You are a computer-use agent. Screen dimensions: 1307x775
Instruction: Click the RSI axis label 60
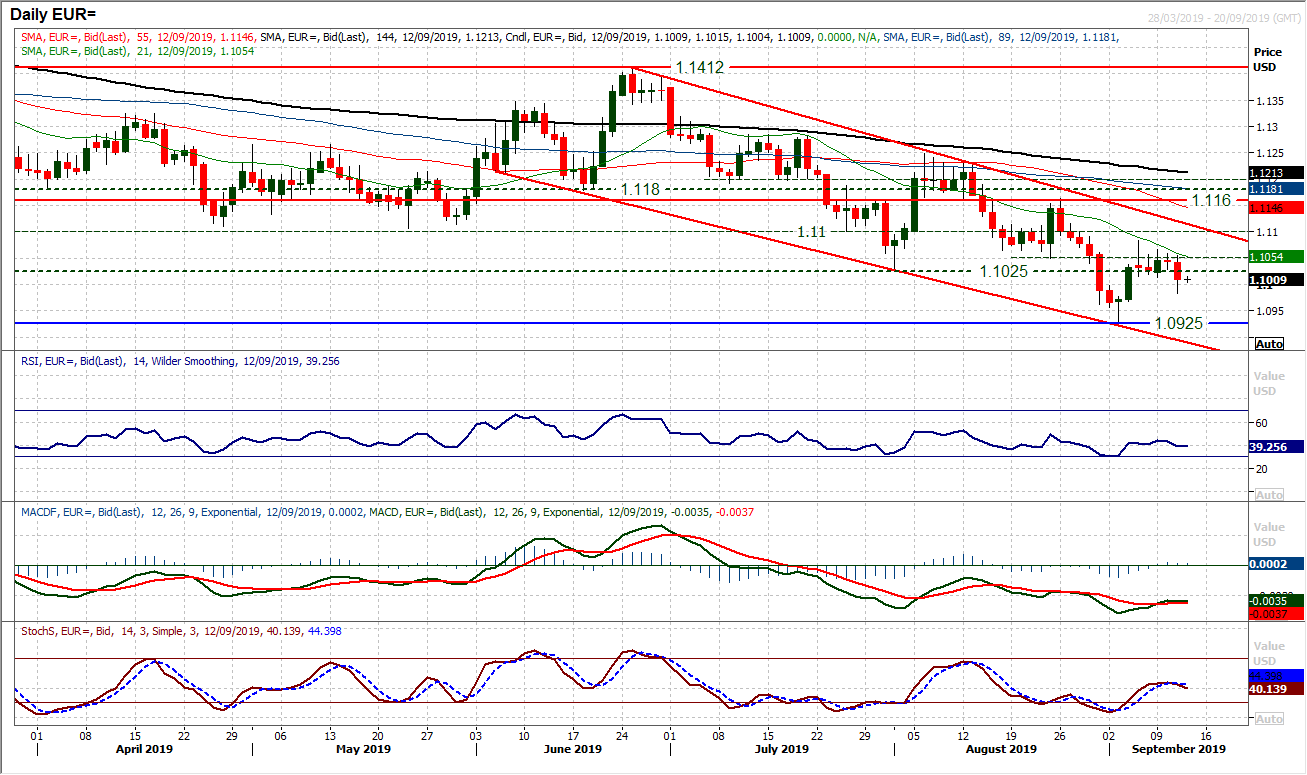[1261, 423]
